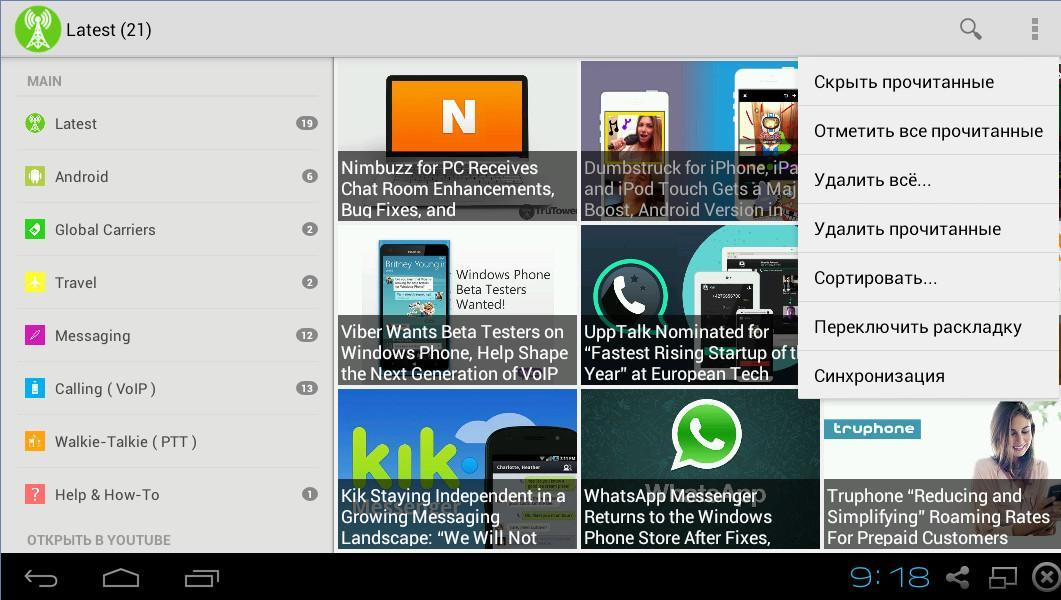Open Global Carriers category in sidebar
Screen dimensions: 1061x600
click(x=169, y=229)
